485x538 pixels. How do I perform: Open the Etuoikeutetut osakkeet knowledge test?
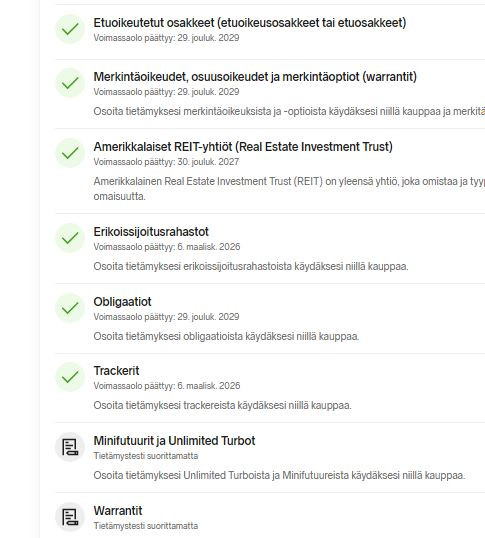coord(250,23)
